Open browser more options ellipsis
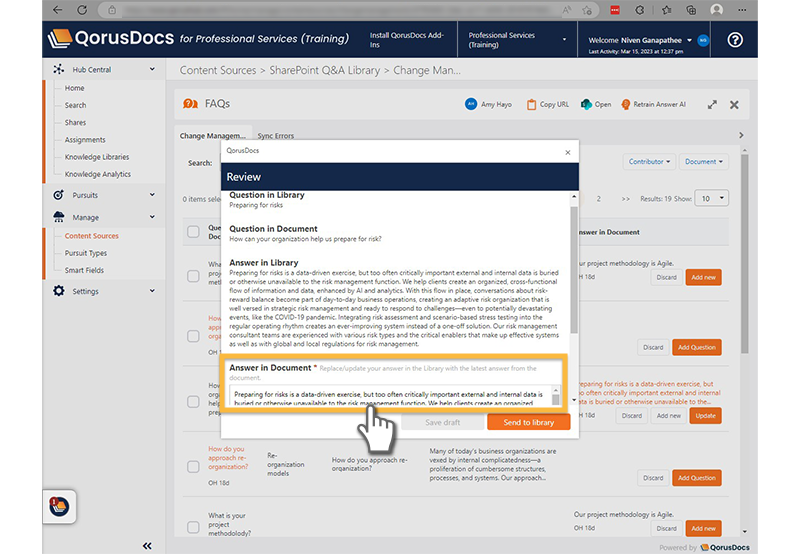Image resolution: width=800 pixels, height=554 pixels. tap(742, 10)
